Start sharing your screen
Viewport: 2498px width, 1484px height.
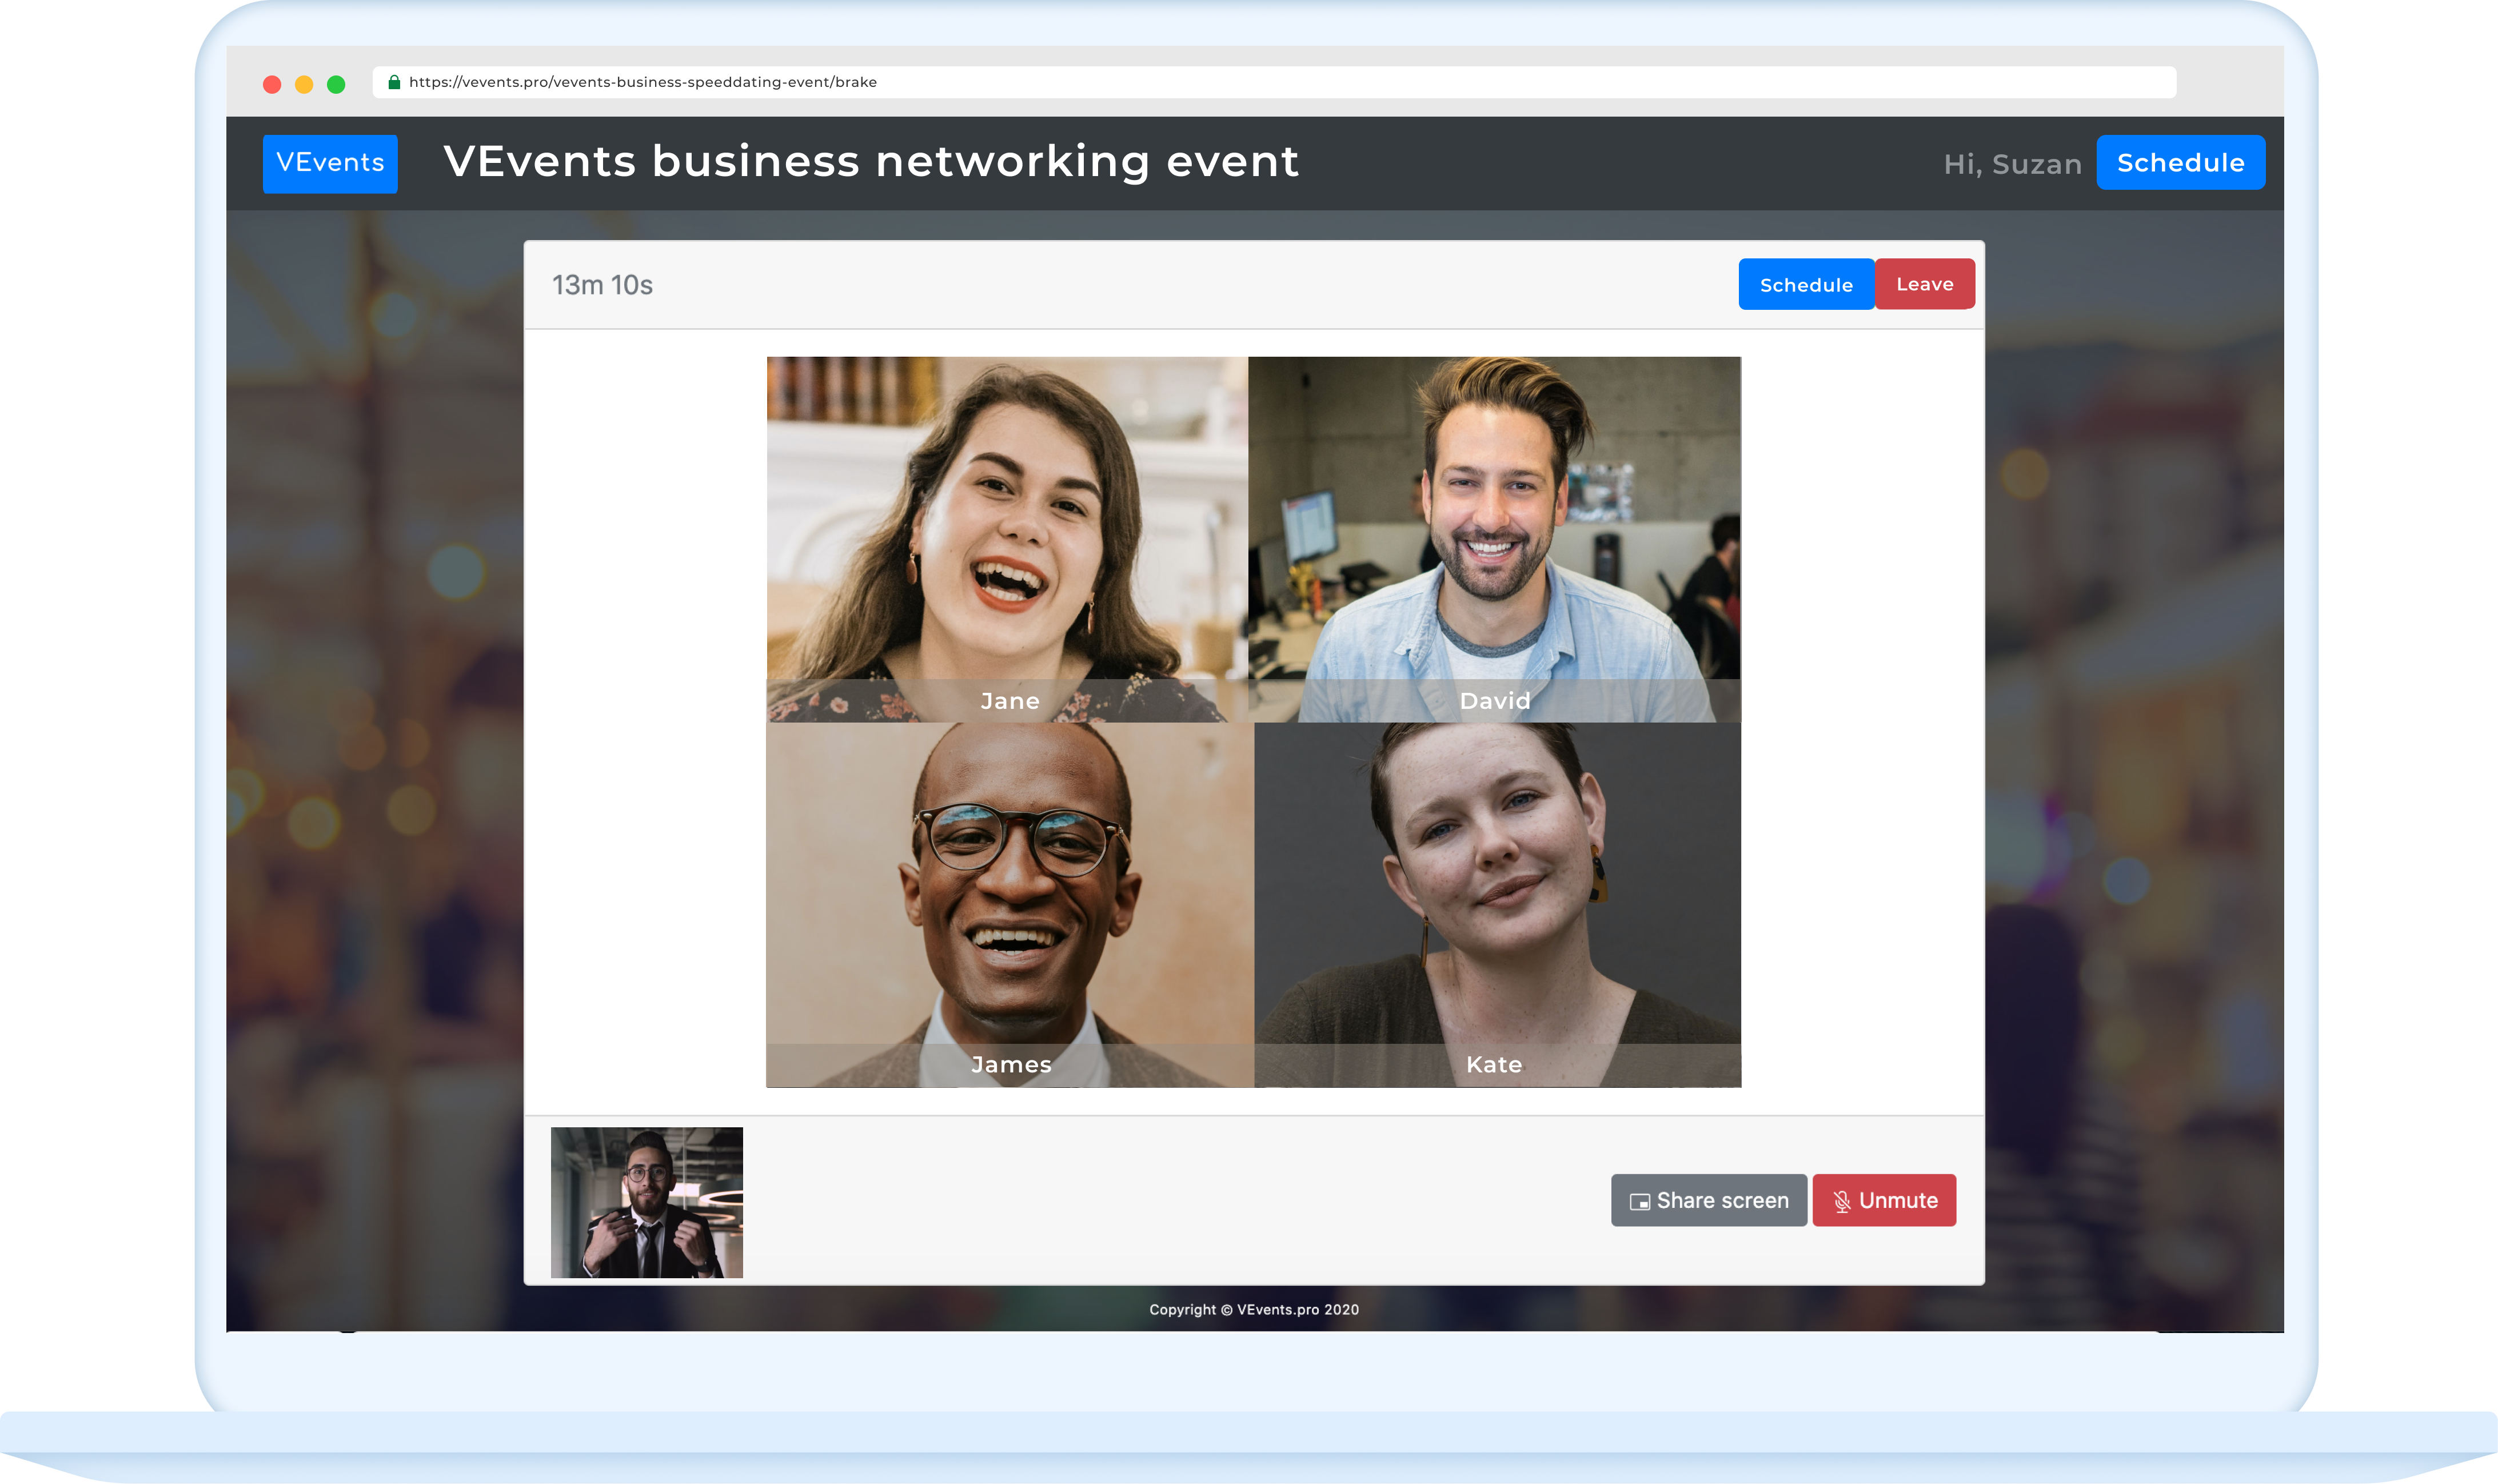[1708, 1200]
